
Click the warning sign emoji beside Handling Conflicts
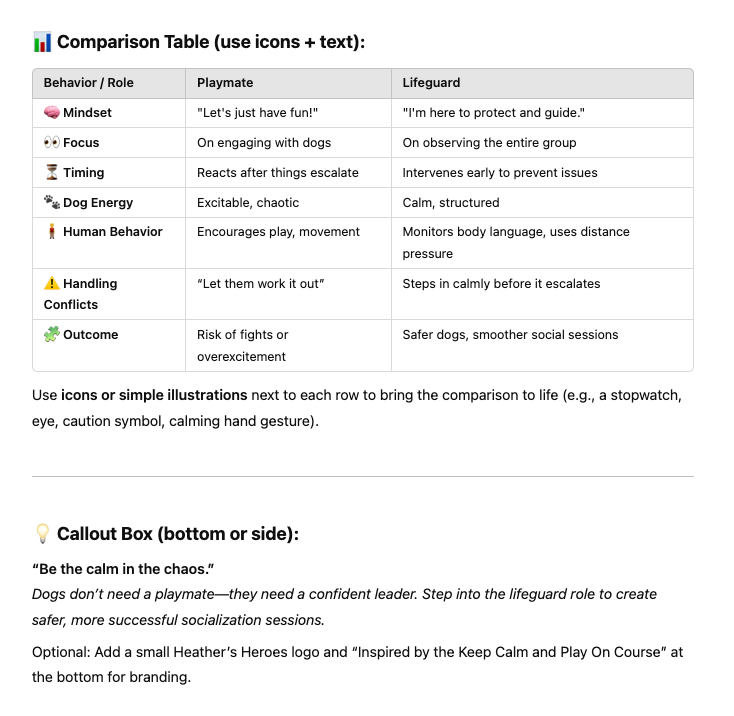click(52, 284)
